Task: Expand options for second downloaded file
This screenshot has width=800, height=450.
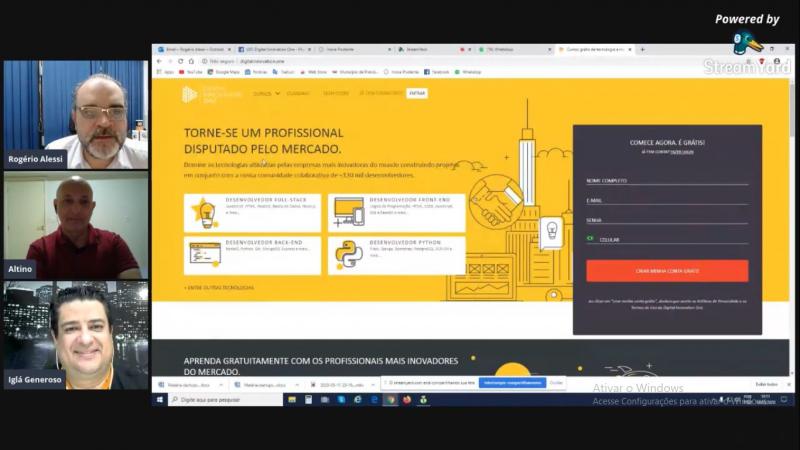Action: [x=297, y=385]
